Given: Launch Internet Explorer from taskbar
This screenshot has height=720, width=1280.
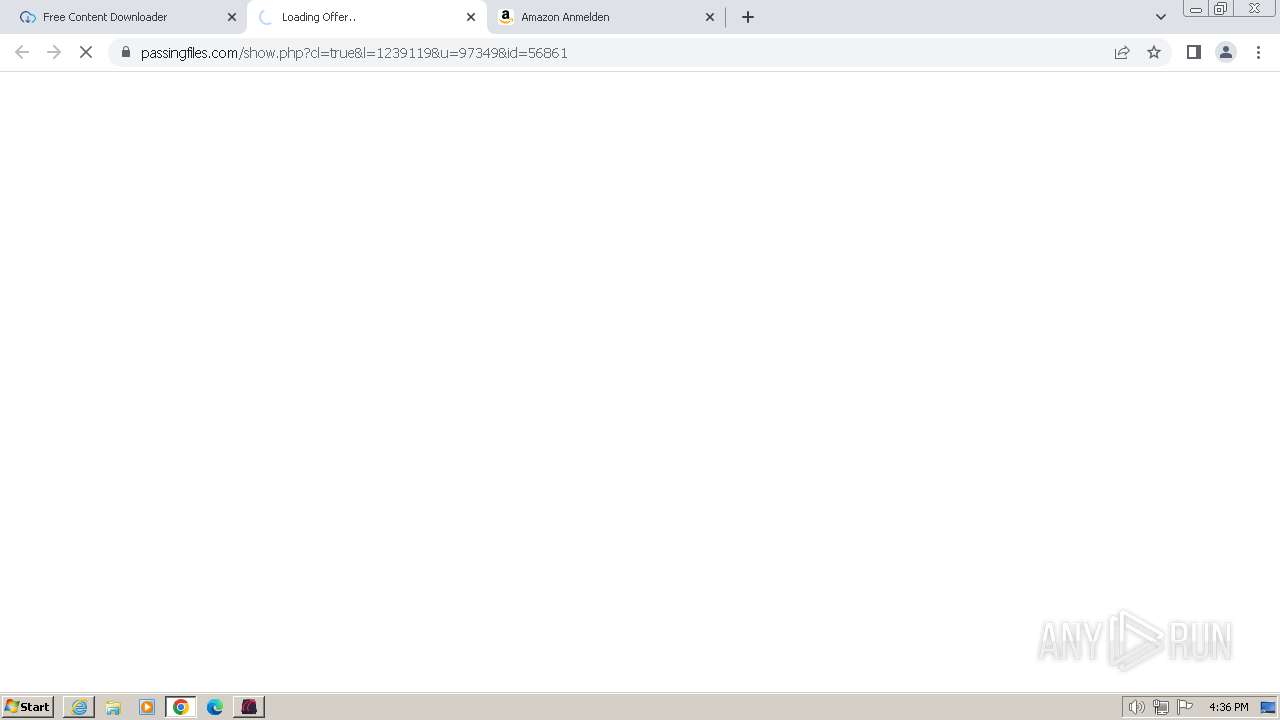Looking at the screenshot, I should tap(79, 707).
